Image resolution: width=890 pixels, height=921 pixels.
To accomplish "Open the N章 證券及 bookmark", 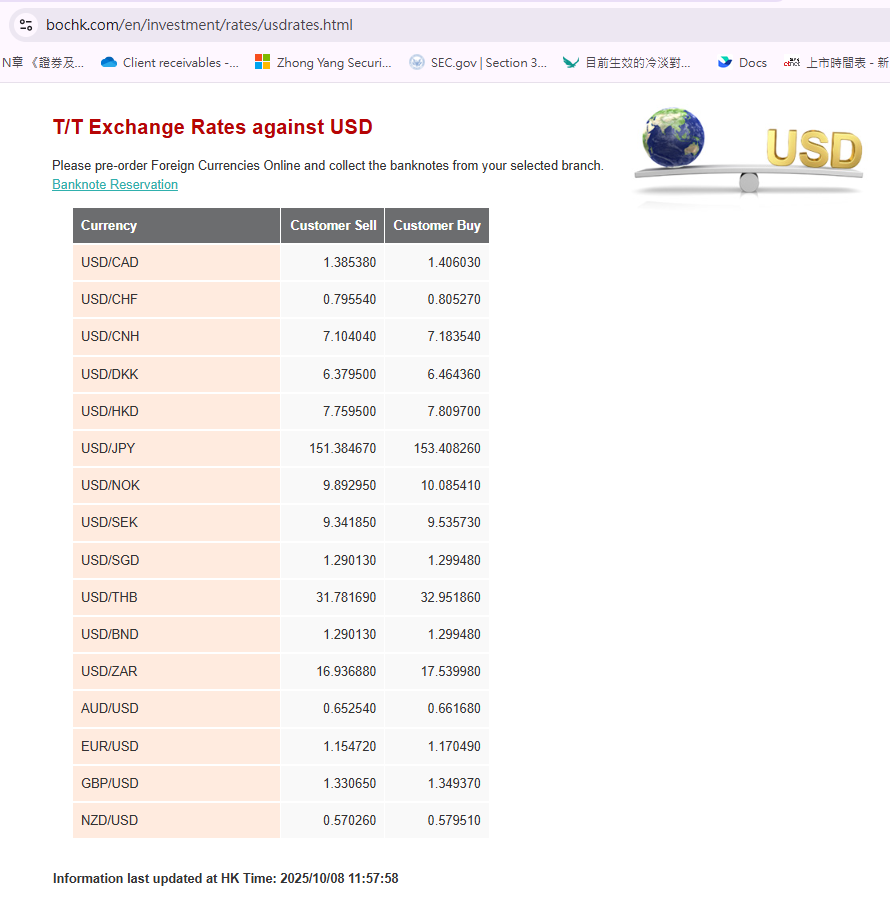I will click(43, 62).
